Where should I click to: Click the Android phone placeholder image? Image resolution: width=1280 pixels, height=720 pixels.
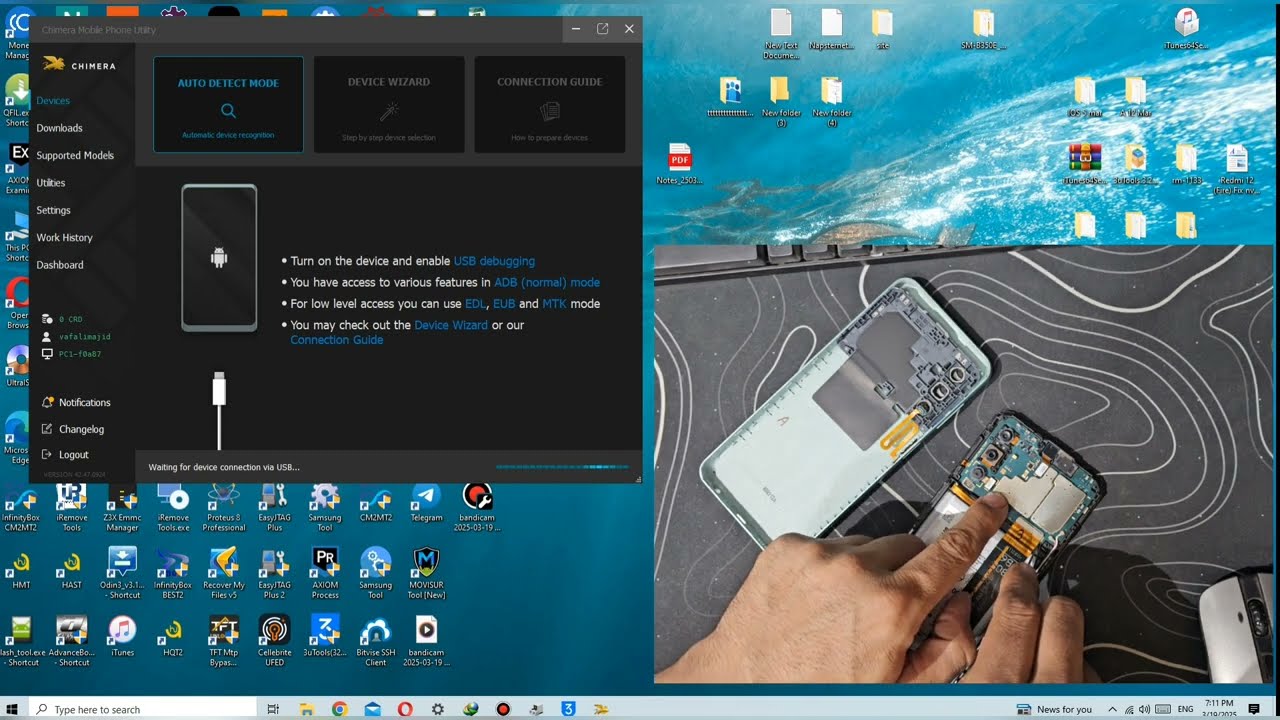point(219,258)
